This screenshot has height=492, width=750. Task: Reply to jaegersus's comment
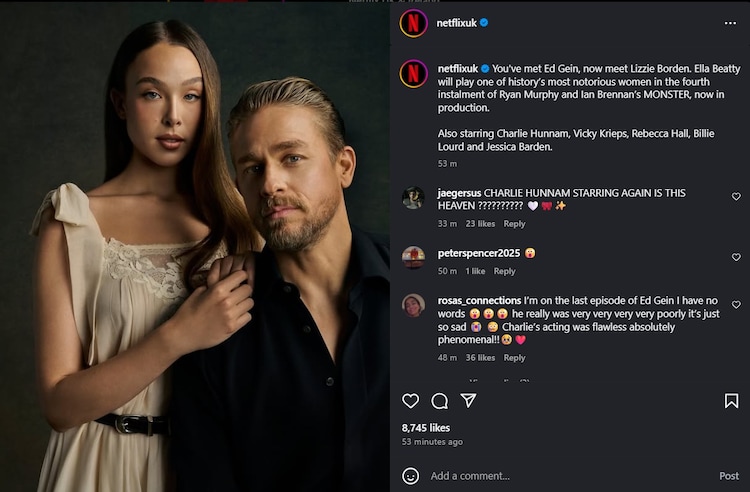[x=514, y=224]
